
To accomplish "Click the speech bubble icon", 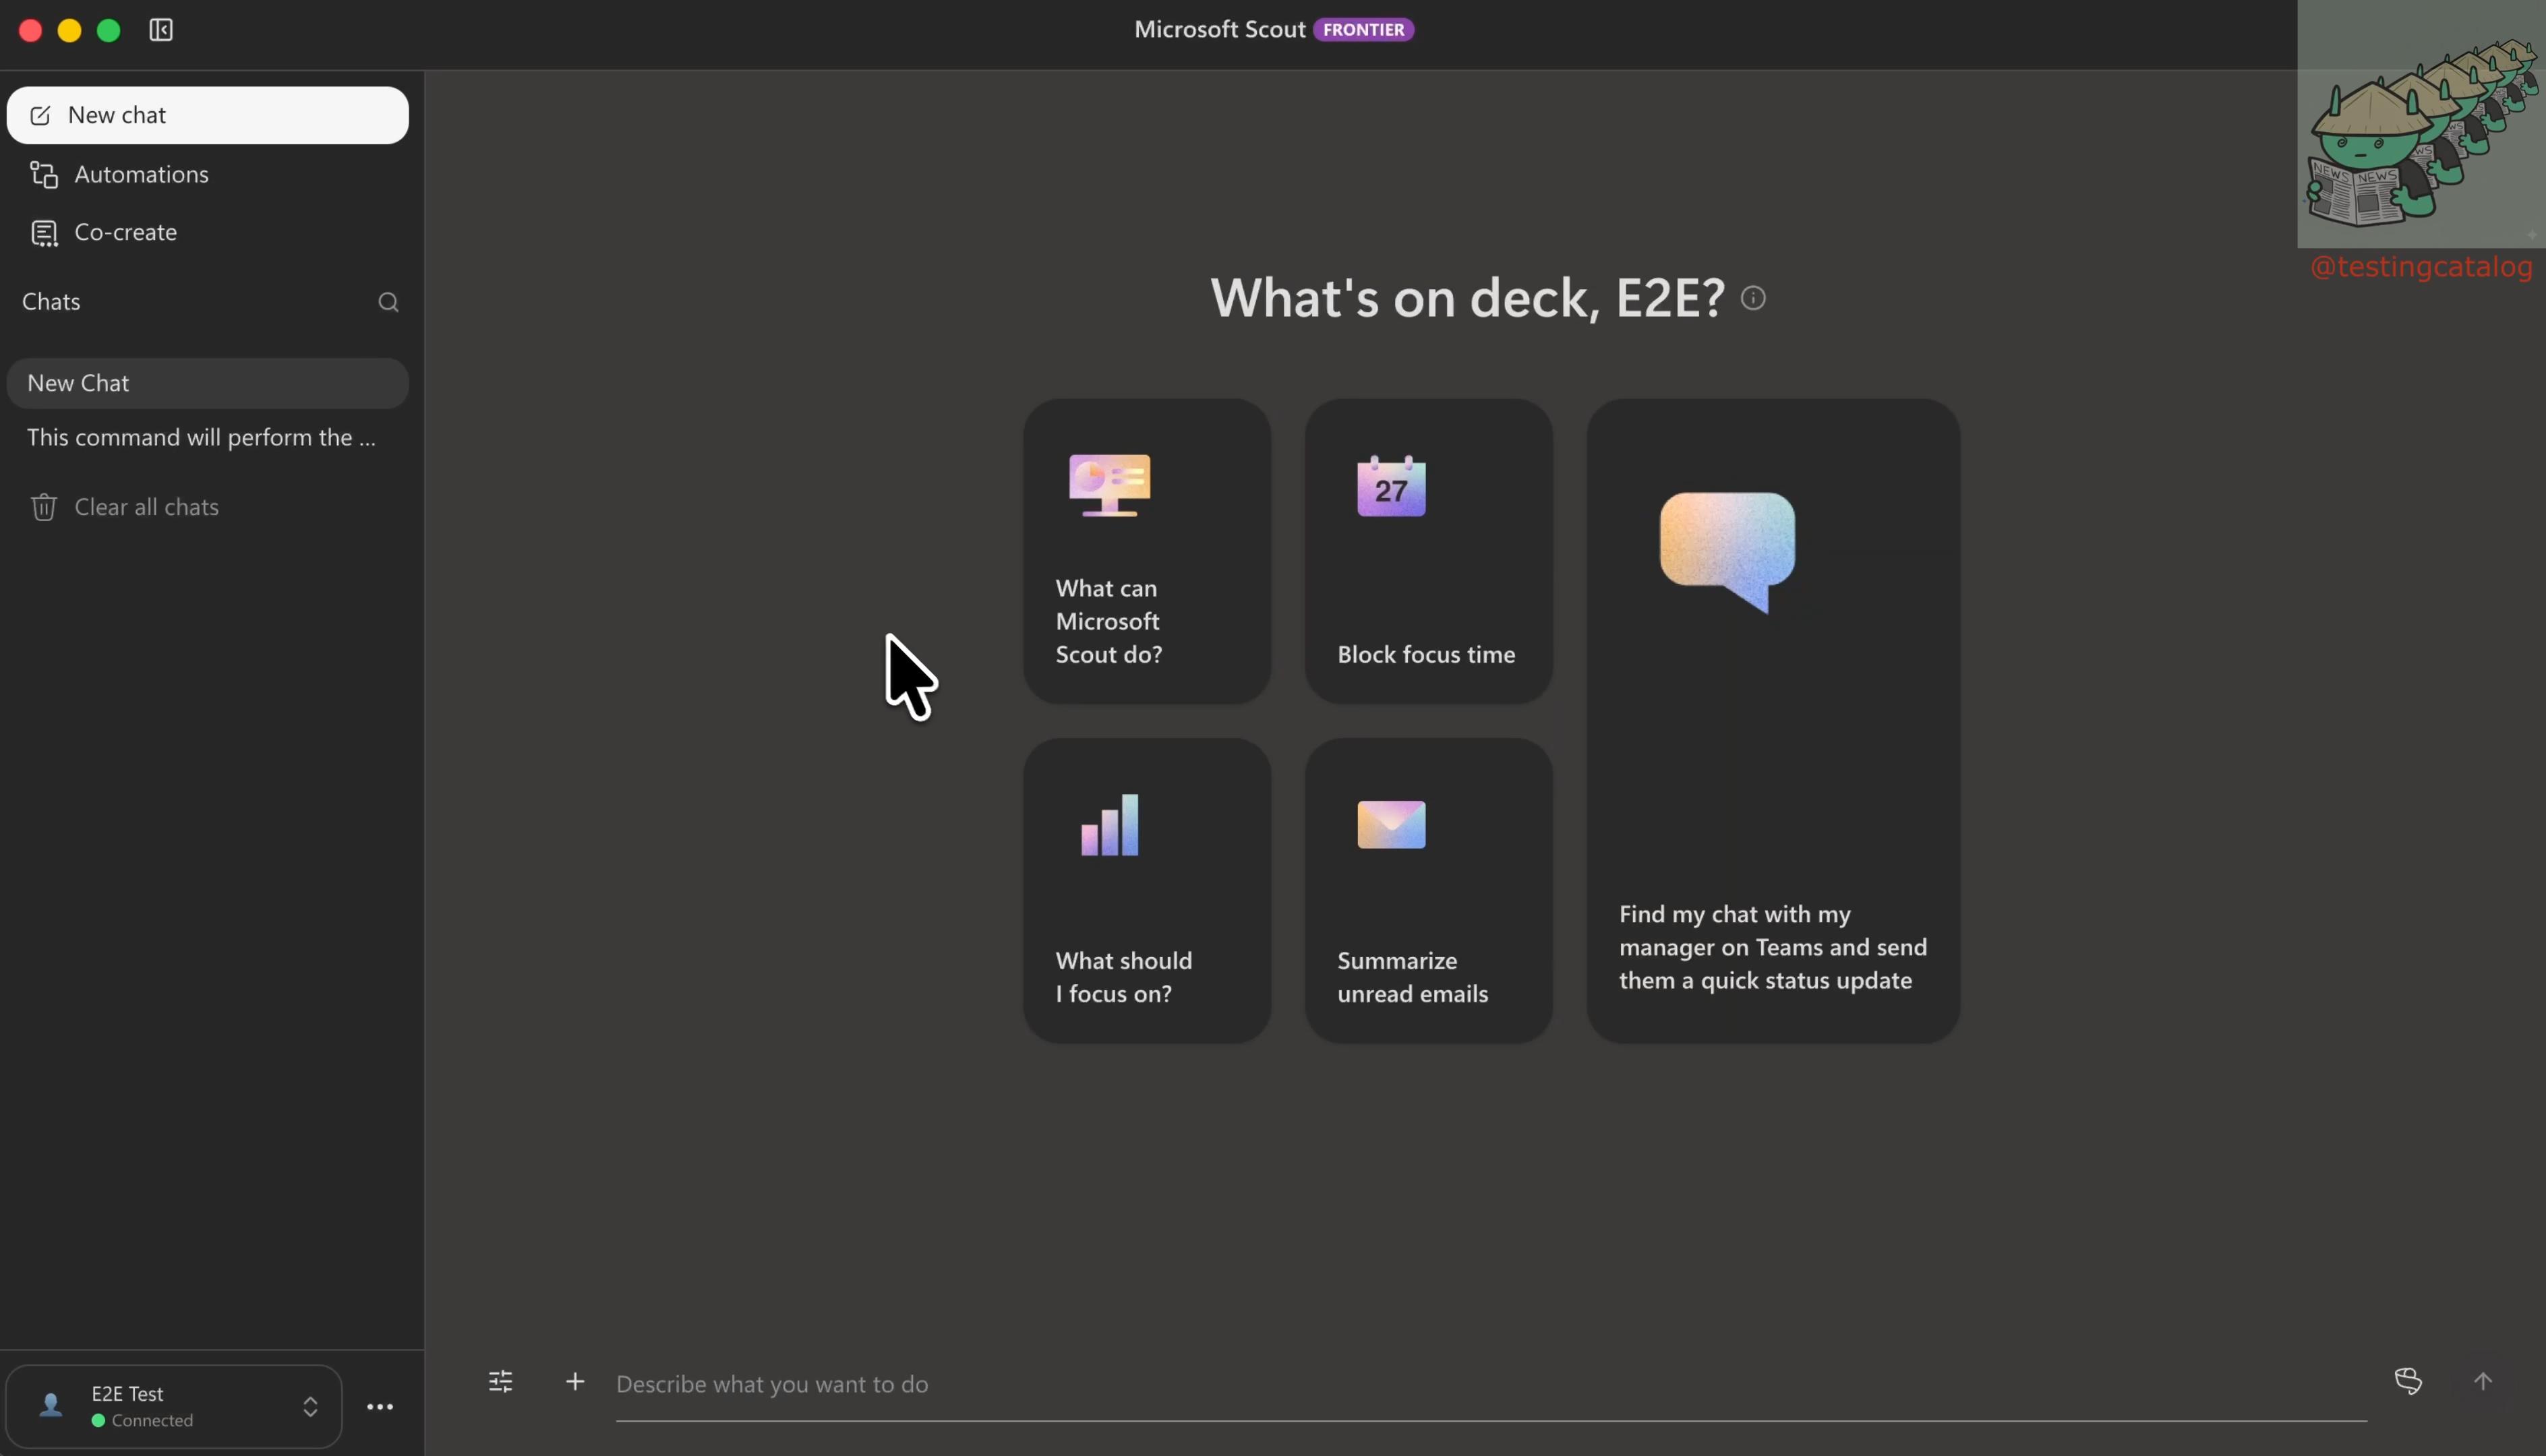I will (1727, 552).
